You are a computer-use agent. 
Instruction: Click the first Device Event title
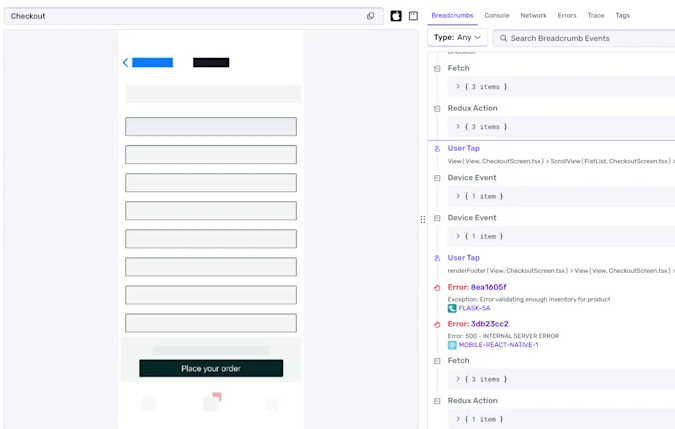pyautogui.click(x=472, y=177)
